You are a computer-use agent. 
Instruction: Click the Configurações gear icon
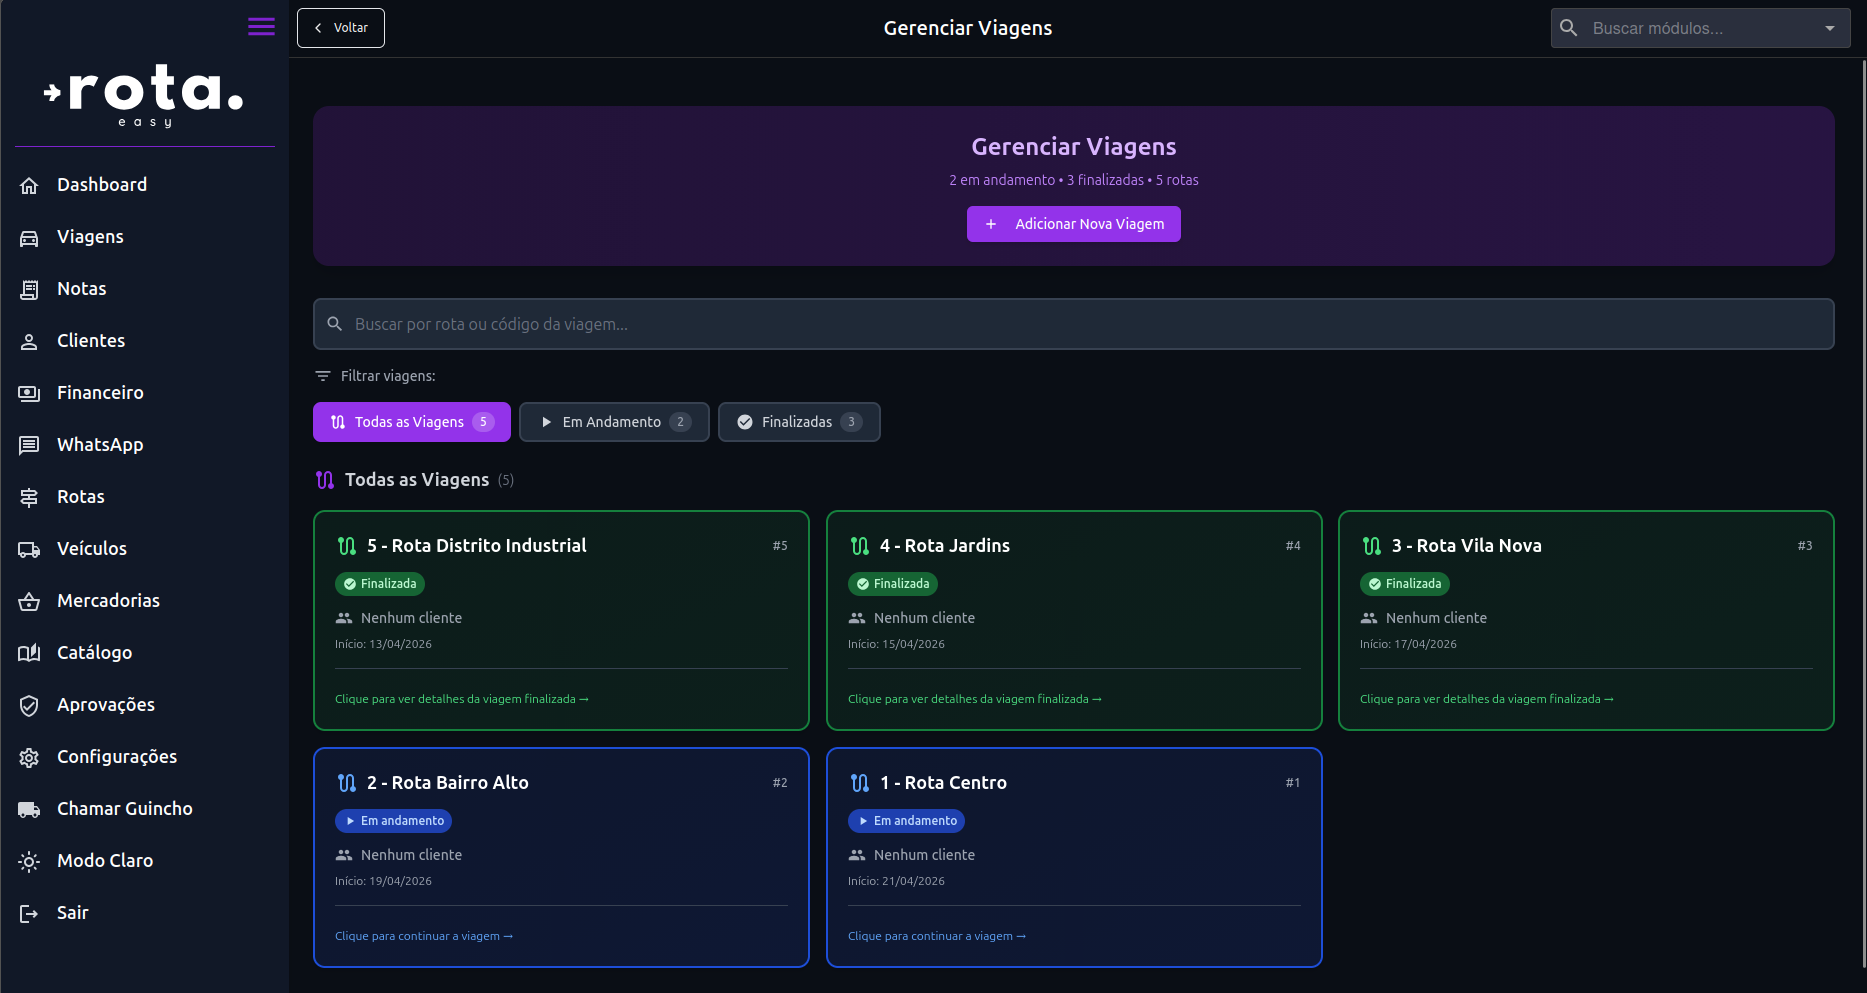pos(29,757)
